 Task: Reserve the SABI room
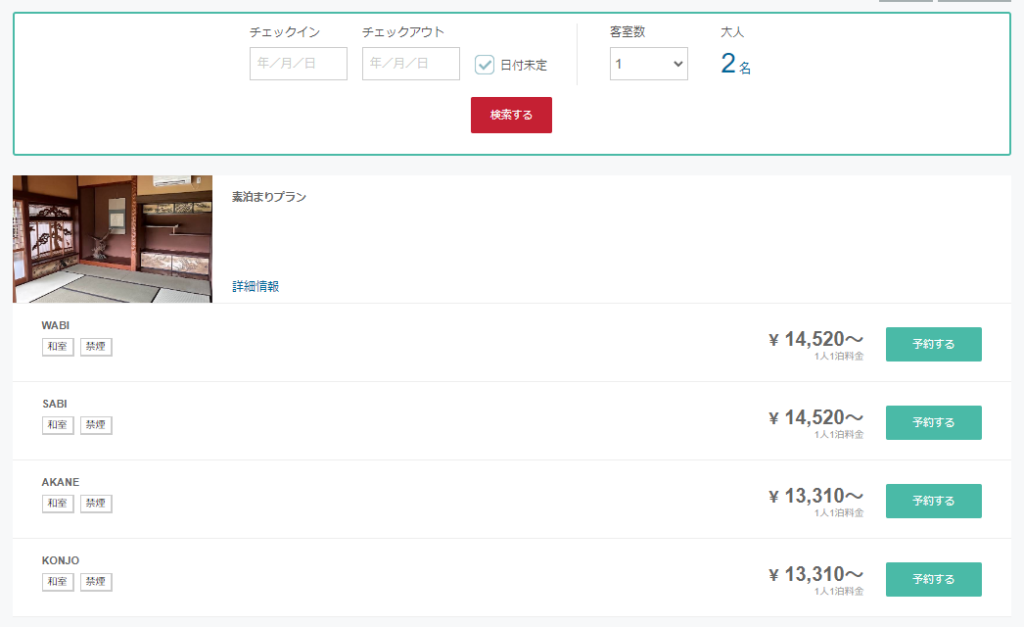[x=933, y=422]
